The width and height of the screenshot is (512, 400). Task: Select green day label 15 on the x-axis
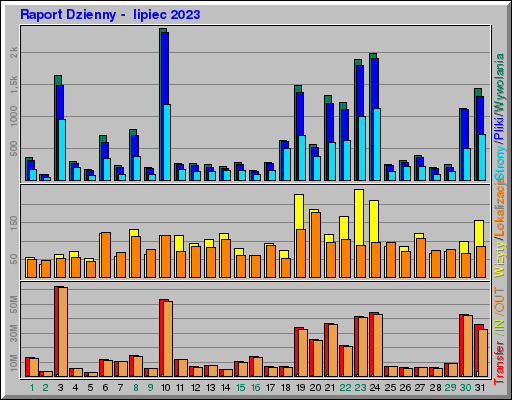[x=240, y=388]
